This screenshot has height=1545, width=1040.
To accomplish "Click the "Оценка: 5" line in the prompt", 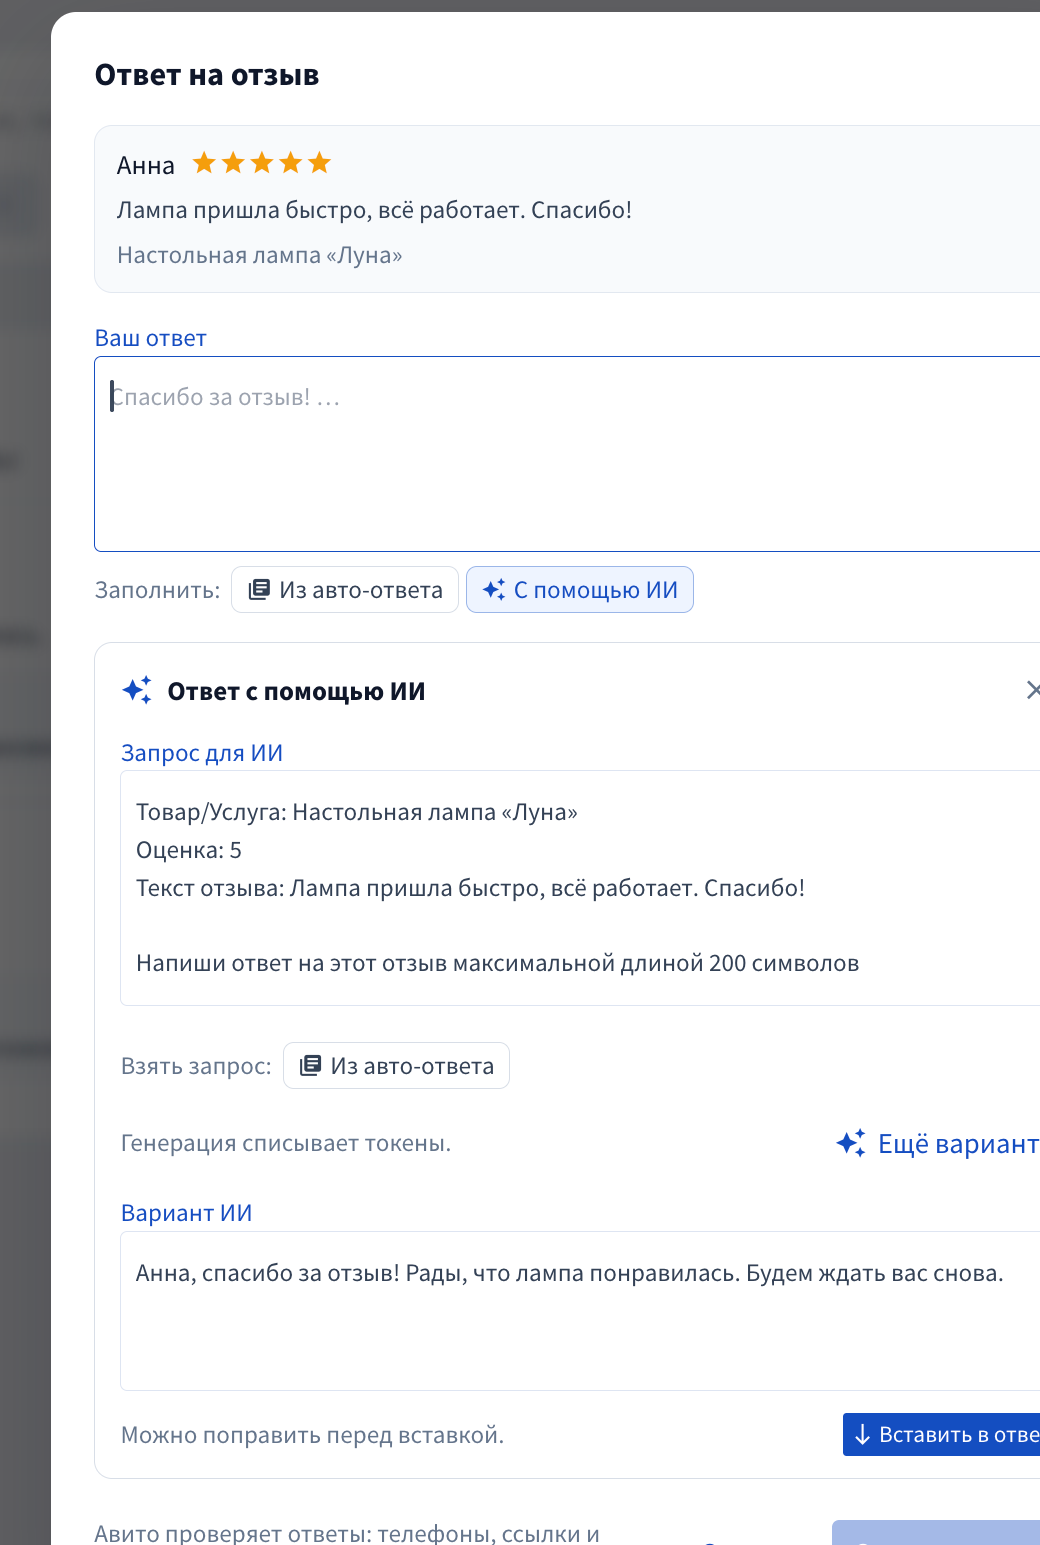I will coord(189,850).
